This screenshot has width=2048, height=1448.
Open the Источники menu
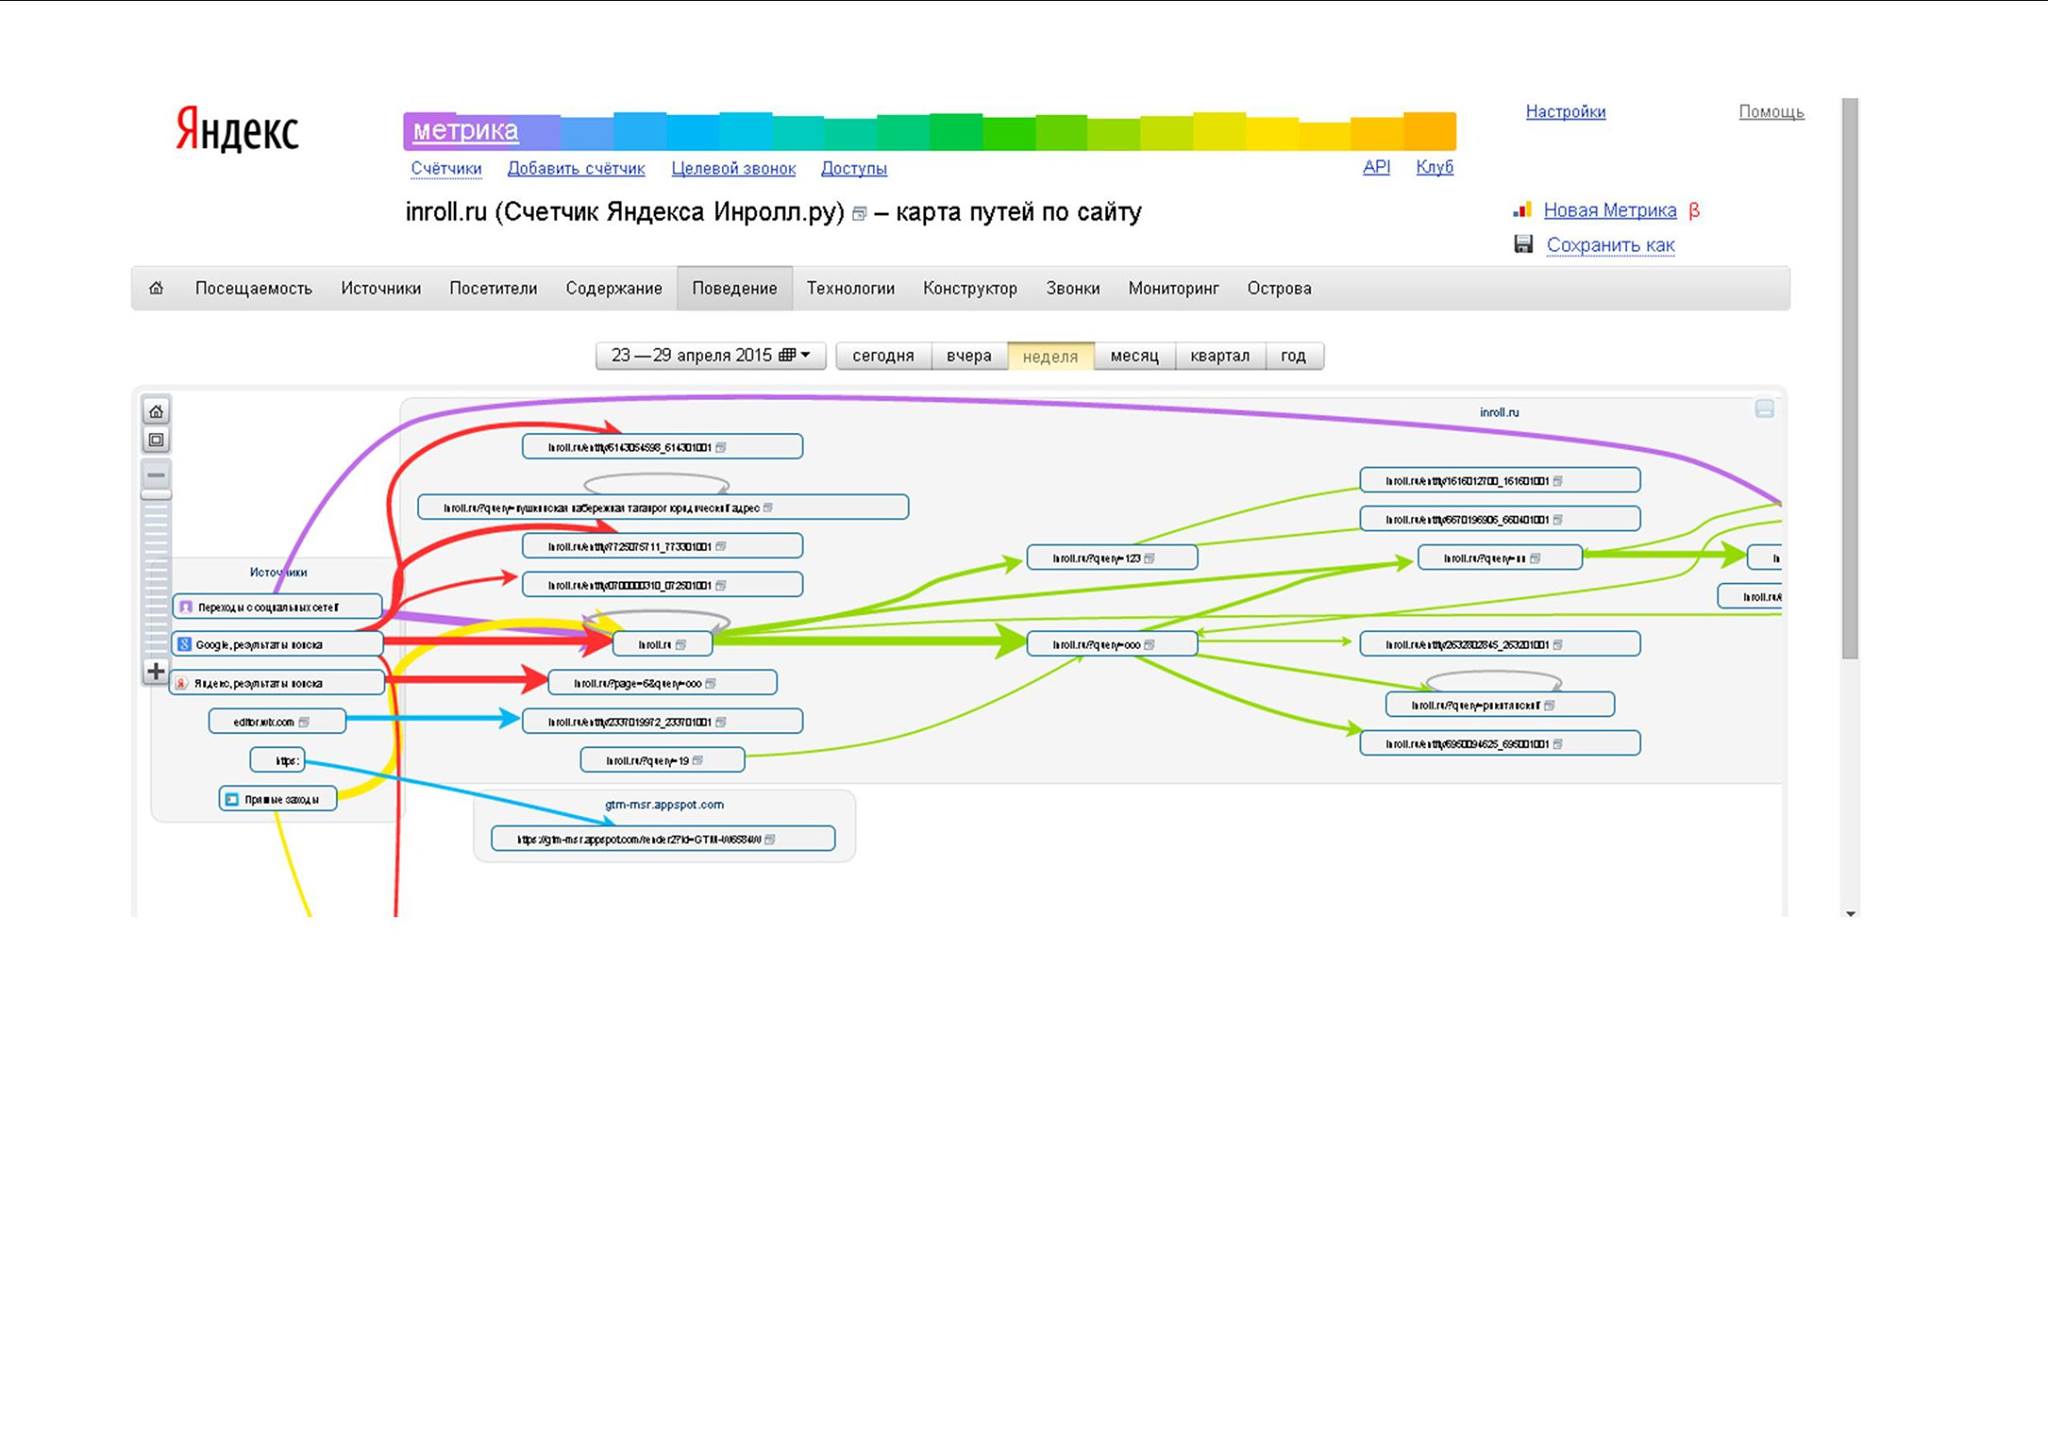(381, 288)
